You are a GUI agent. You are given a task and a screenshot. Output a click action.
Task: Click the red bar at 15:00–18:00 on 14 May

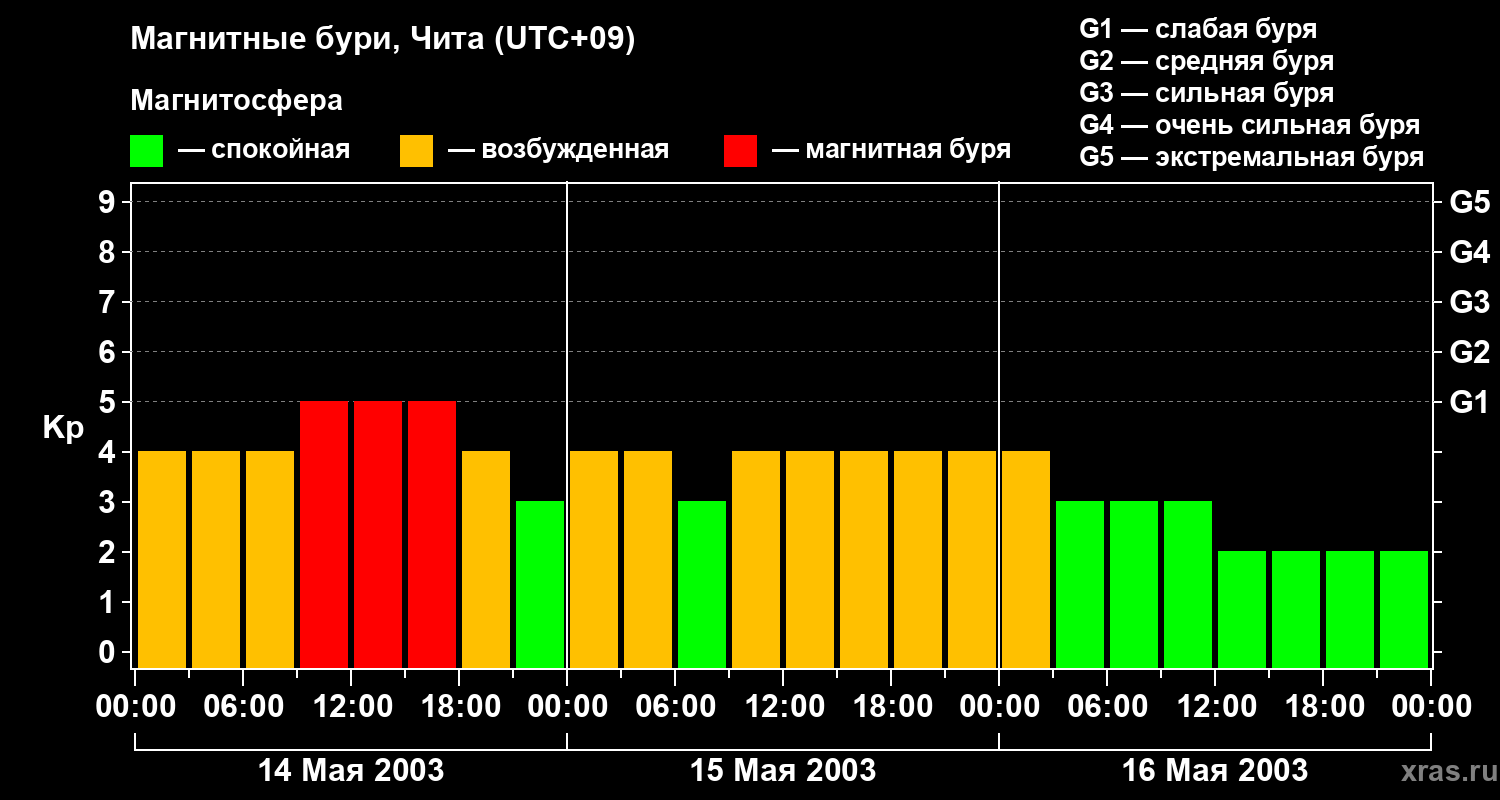point(432,535)
